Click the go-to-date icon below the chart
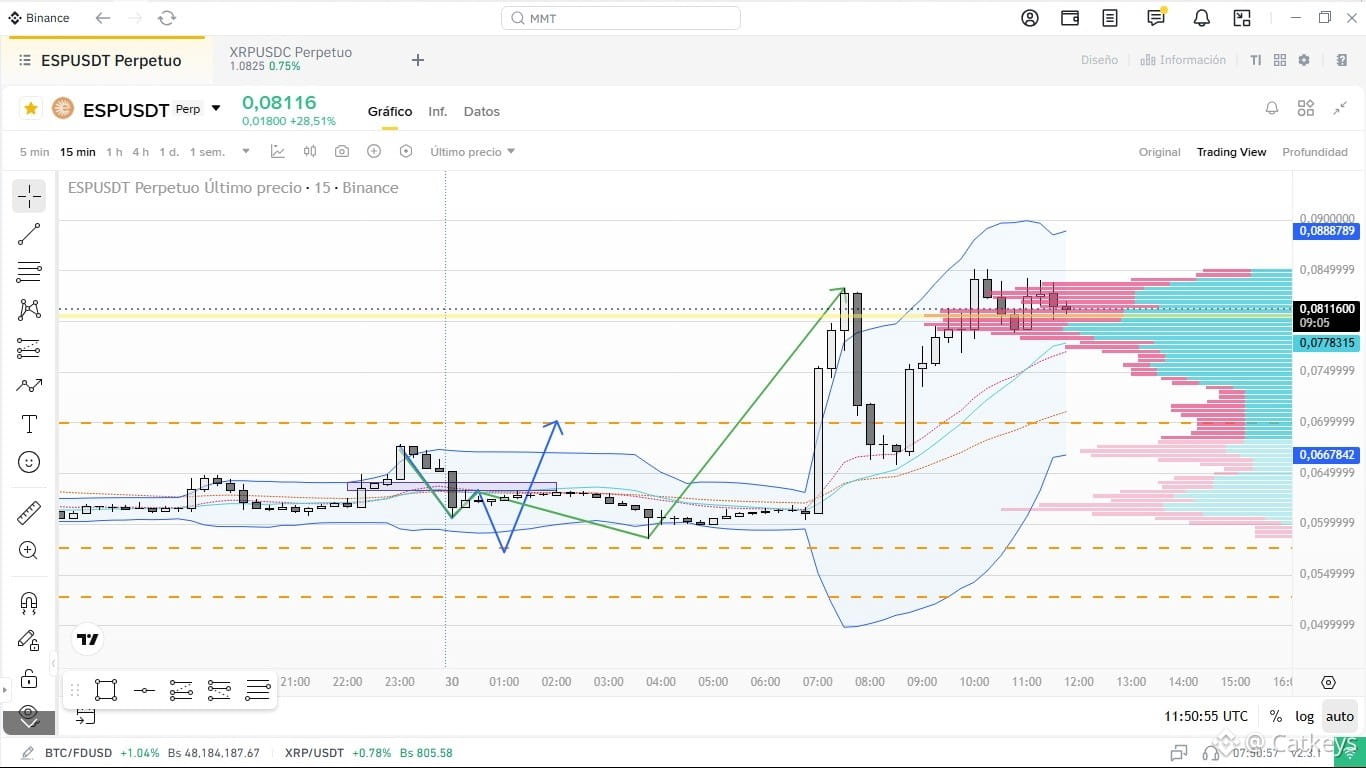 pyautogui.click(x=86, y=716)
